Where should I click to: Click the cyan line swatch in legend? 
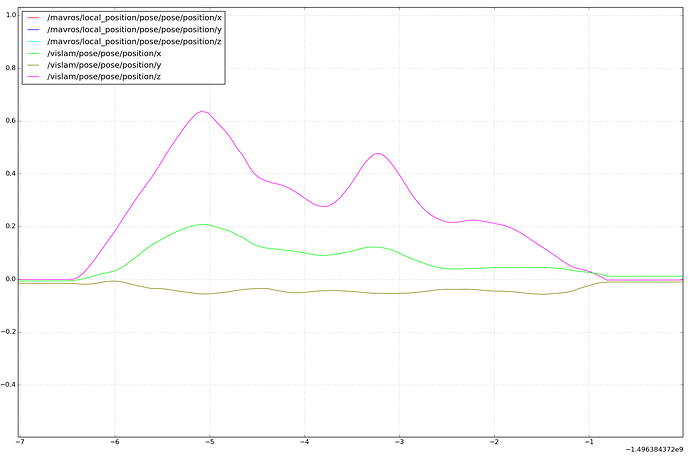tap(33, 41)
